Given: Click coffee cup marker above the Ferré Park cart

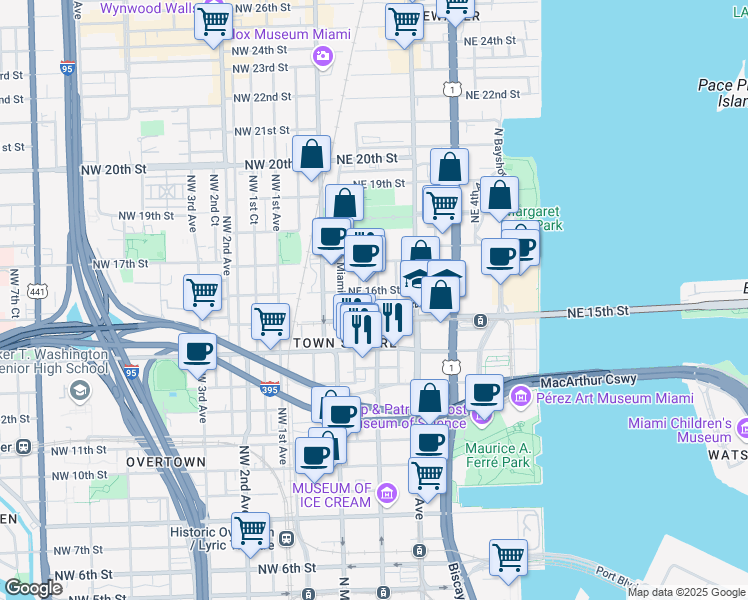Looking at the screenshot, I should click(x=429, y=443).
